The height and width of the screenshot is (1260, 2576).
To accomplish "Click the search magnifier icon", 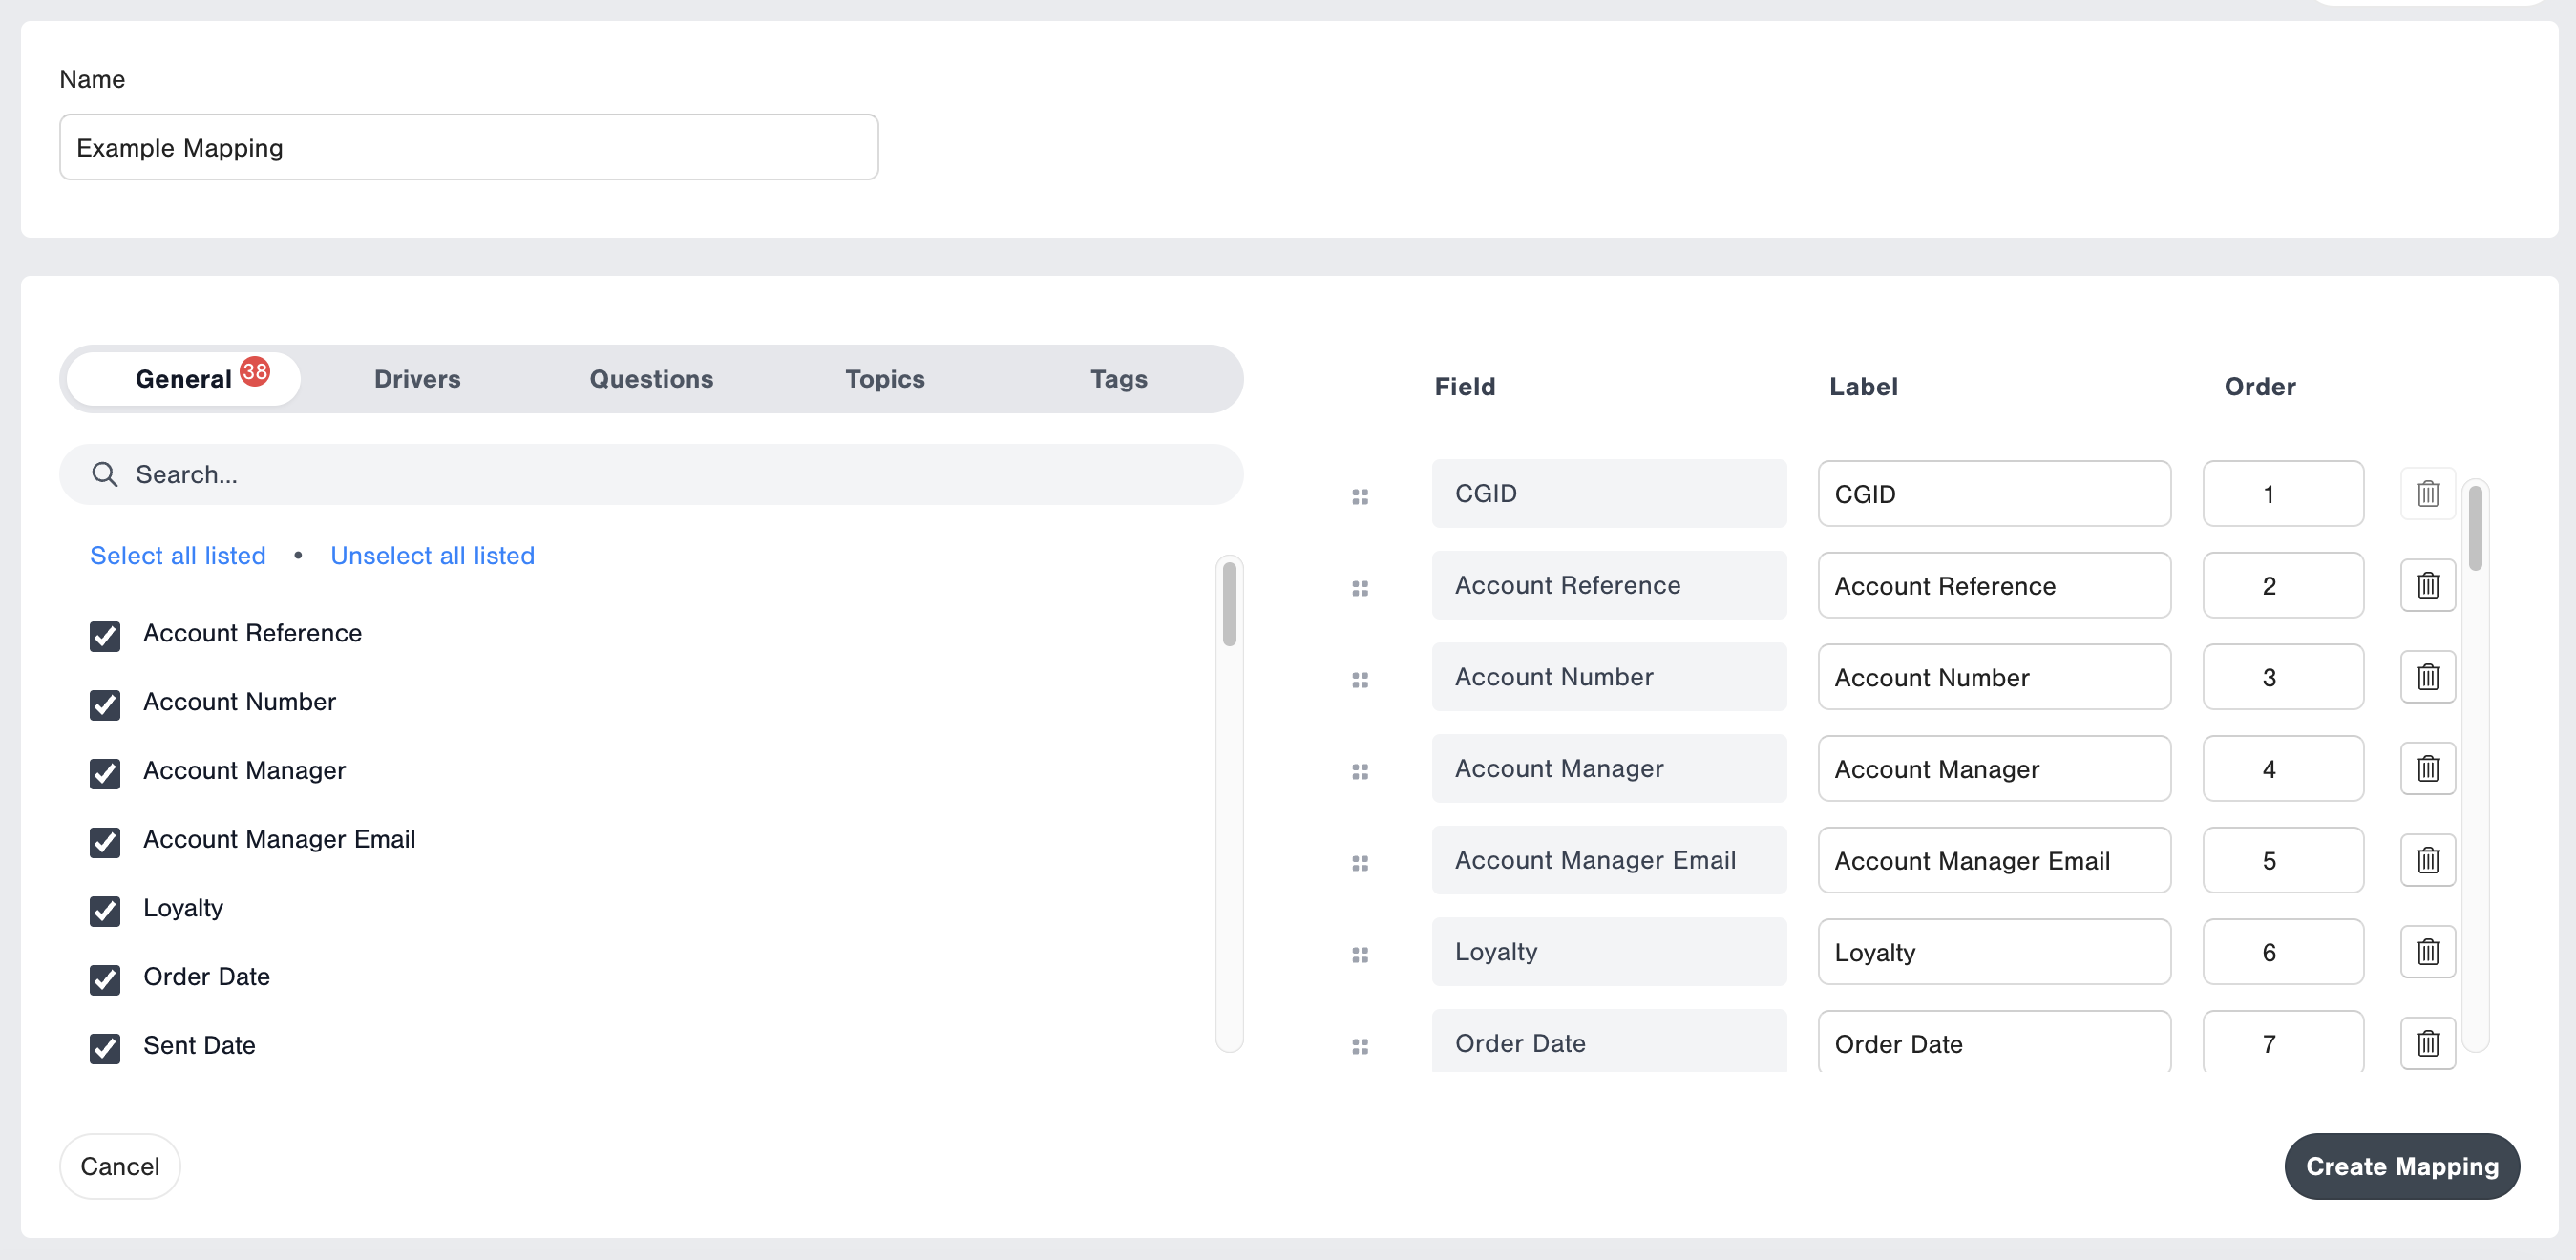I will tap(104, 474).
